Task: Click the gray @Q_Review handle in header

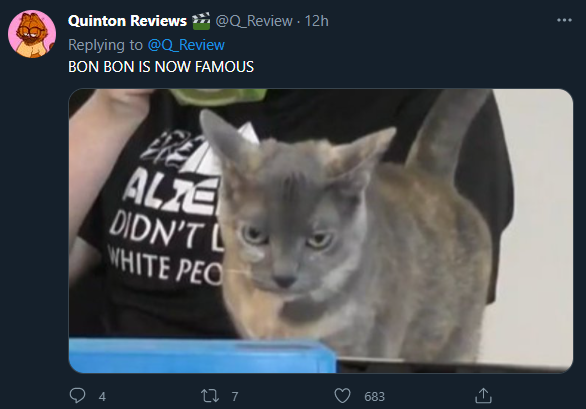Action: (x=254, y=21)
